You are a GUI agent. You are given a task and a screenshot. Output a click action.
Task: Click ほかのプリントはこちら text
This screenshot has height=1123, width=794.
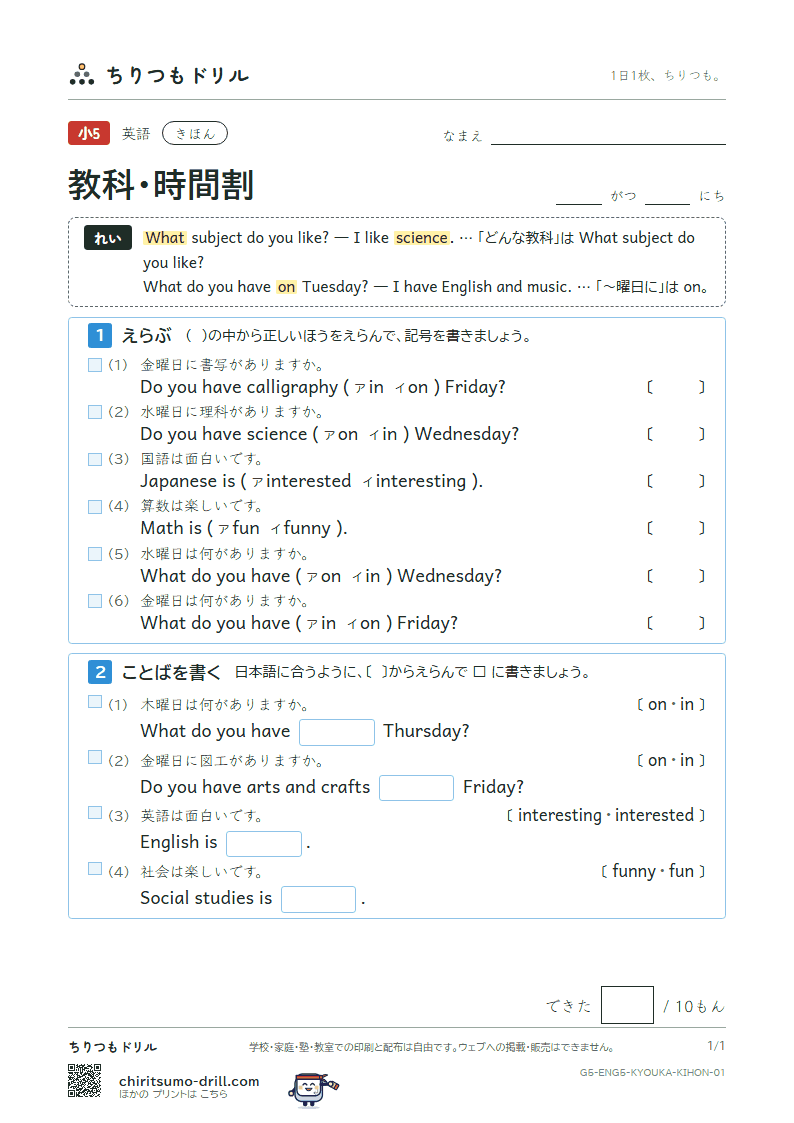tap(173, 1094)
